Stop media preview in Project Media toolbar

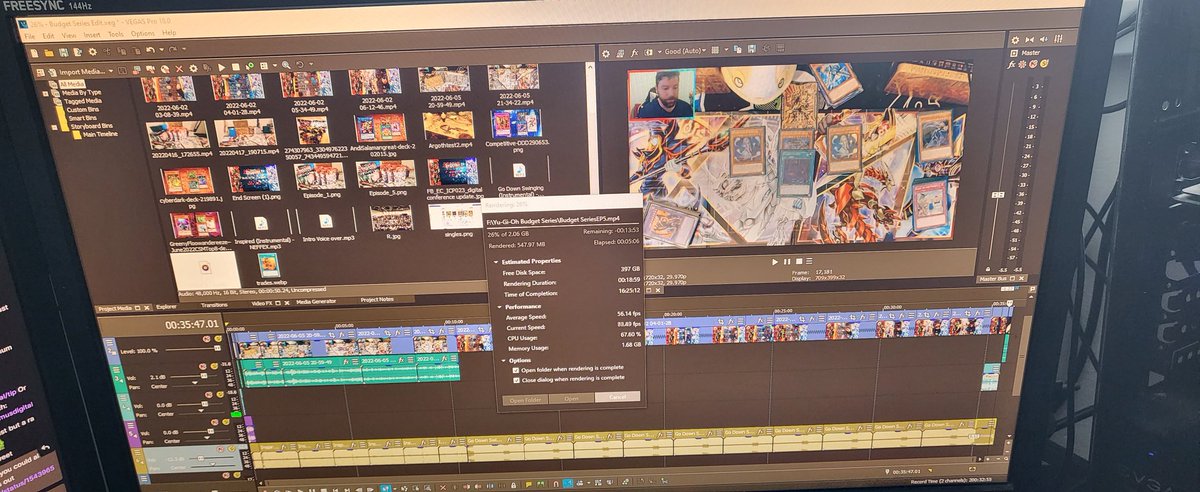[x=236, y=67]
